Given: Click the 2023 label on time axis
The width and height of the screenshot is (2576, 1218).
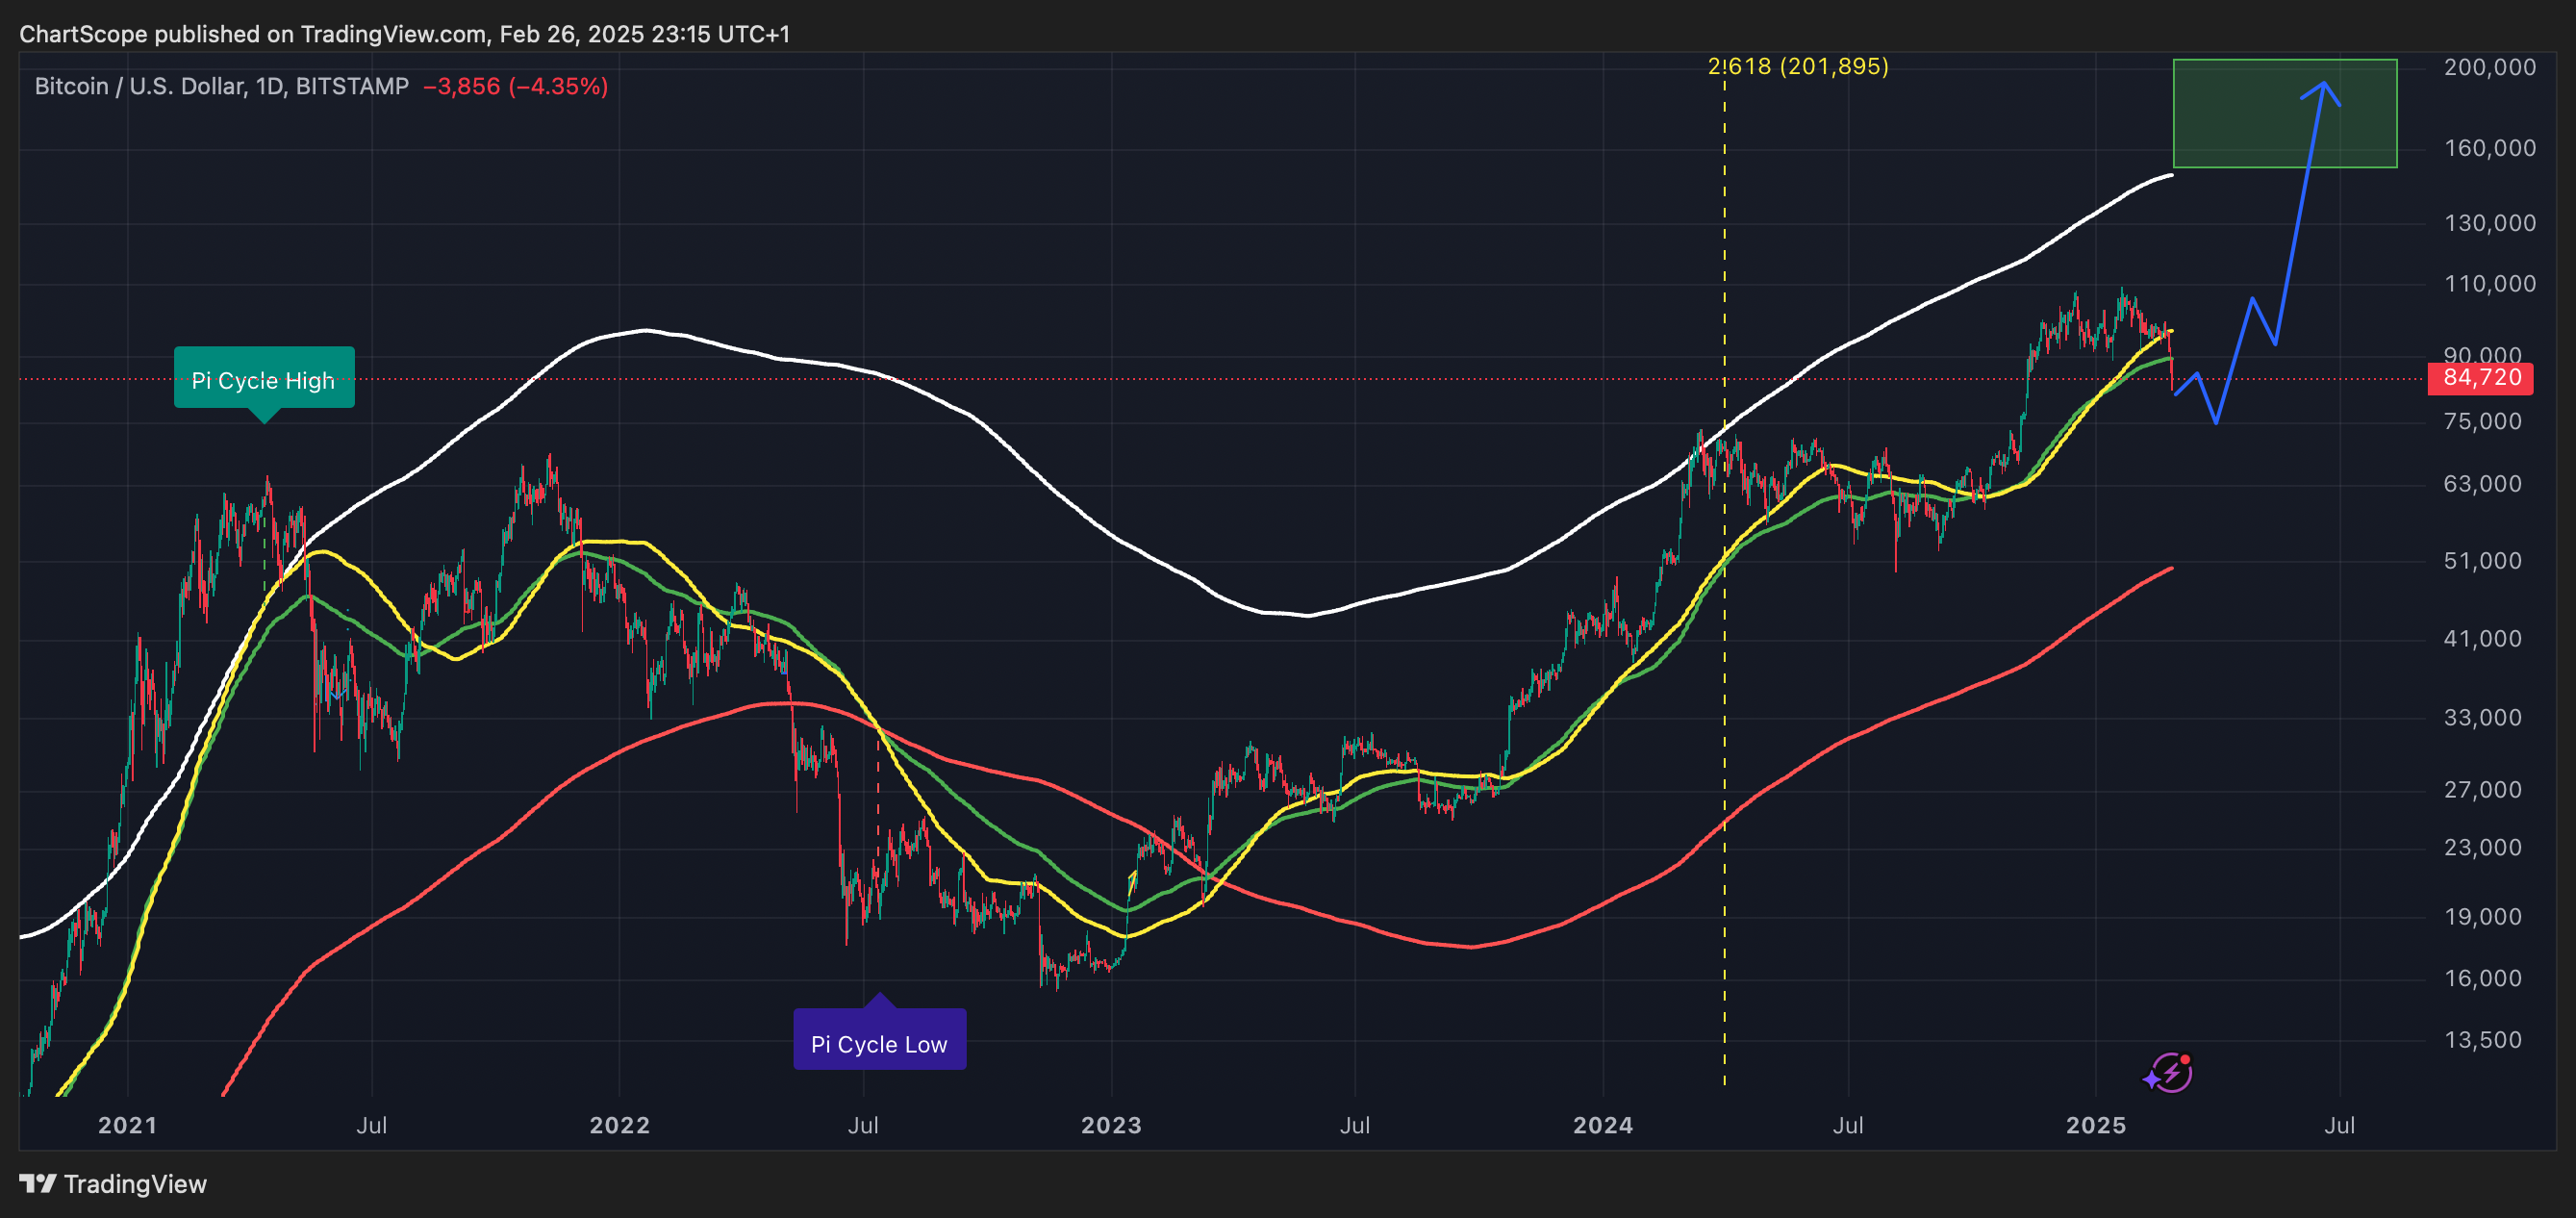Looking at the screenshot, I should (1111, 1125).
